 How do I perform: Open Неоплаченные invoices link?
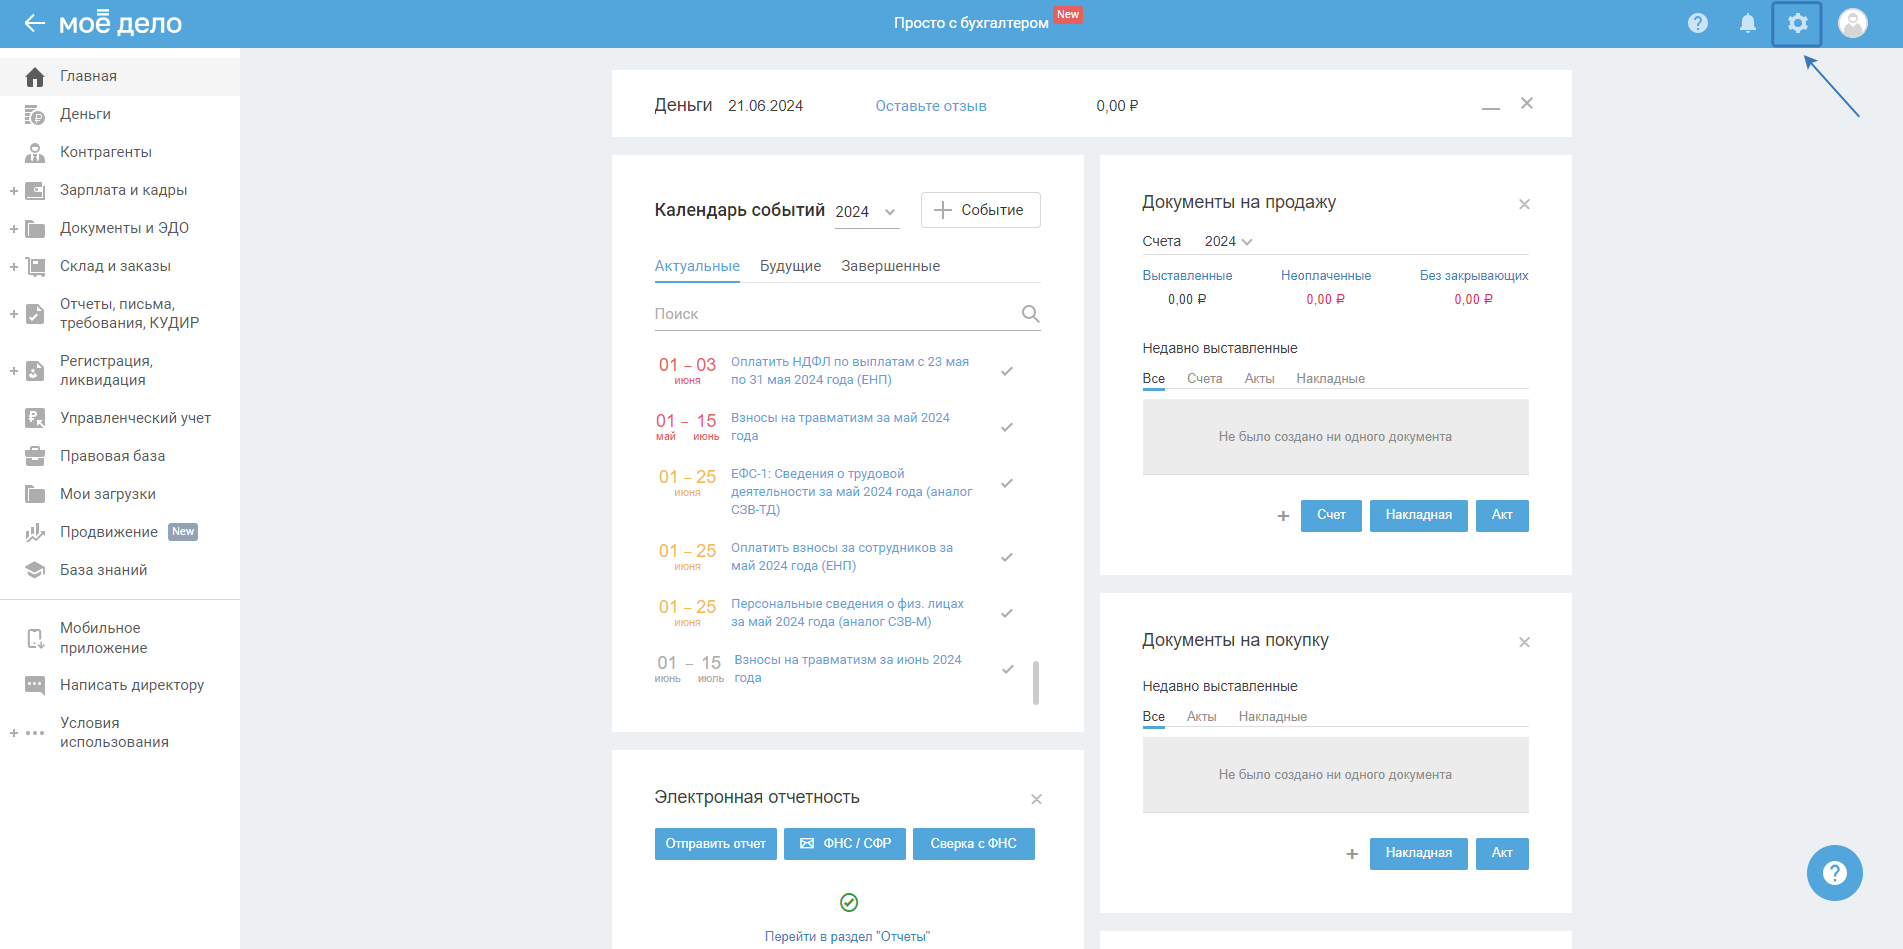(x=1326, y=276)
